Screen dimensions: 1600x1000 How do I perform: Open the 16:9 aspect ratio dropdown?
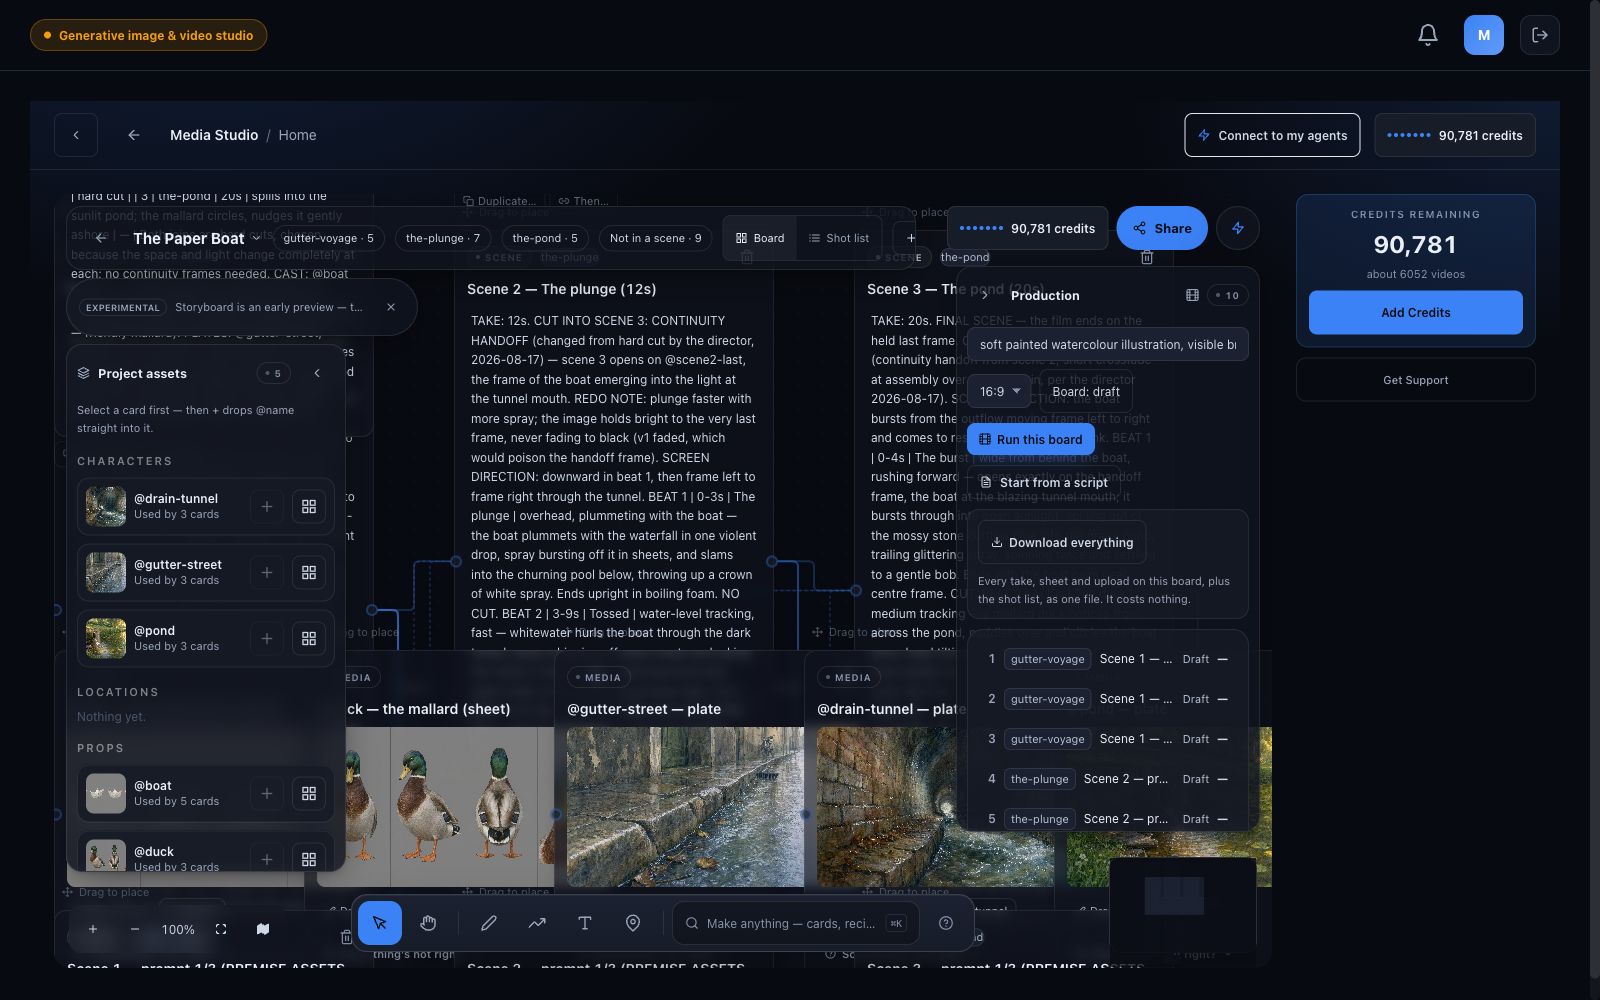pyautogui.click(x=999, y=391)
